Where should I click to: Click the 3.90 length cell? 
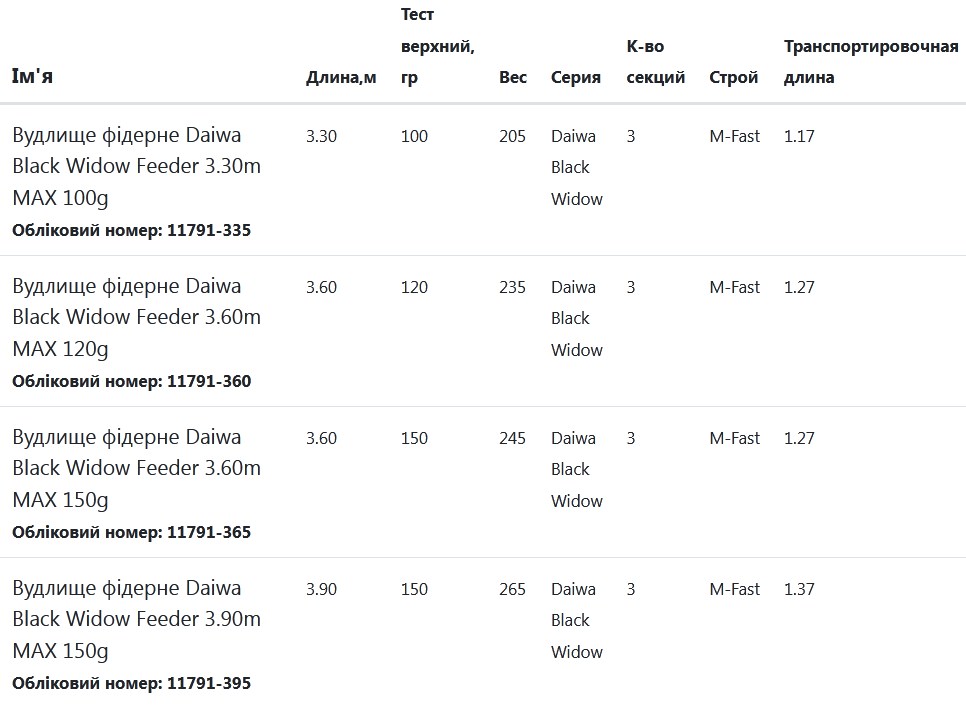(x=322, y=589)
